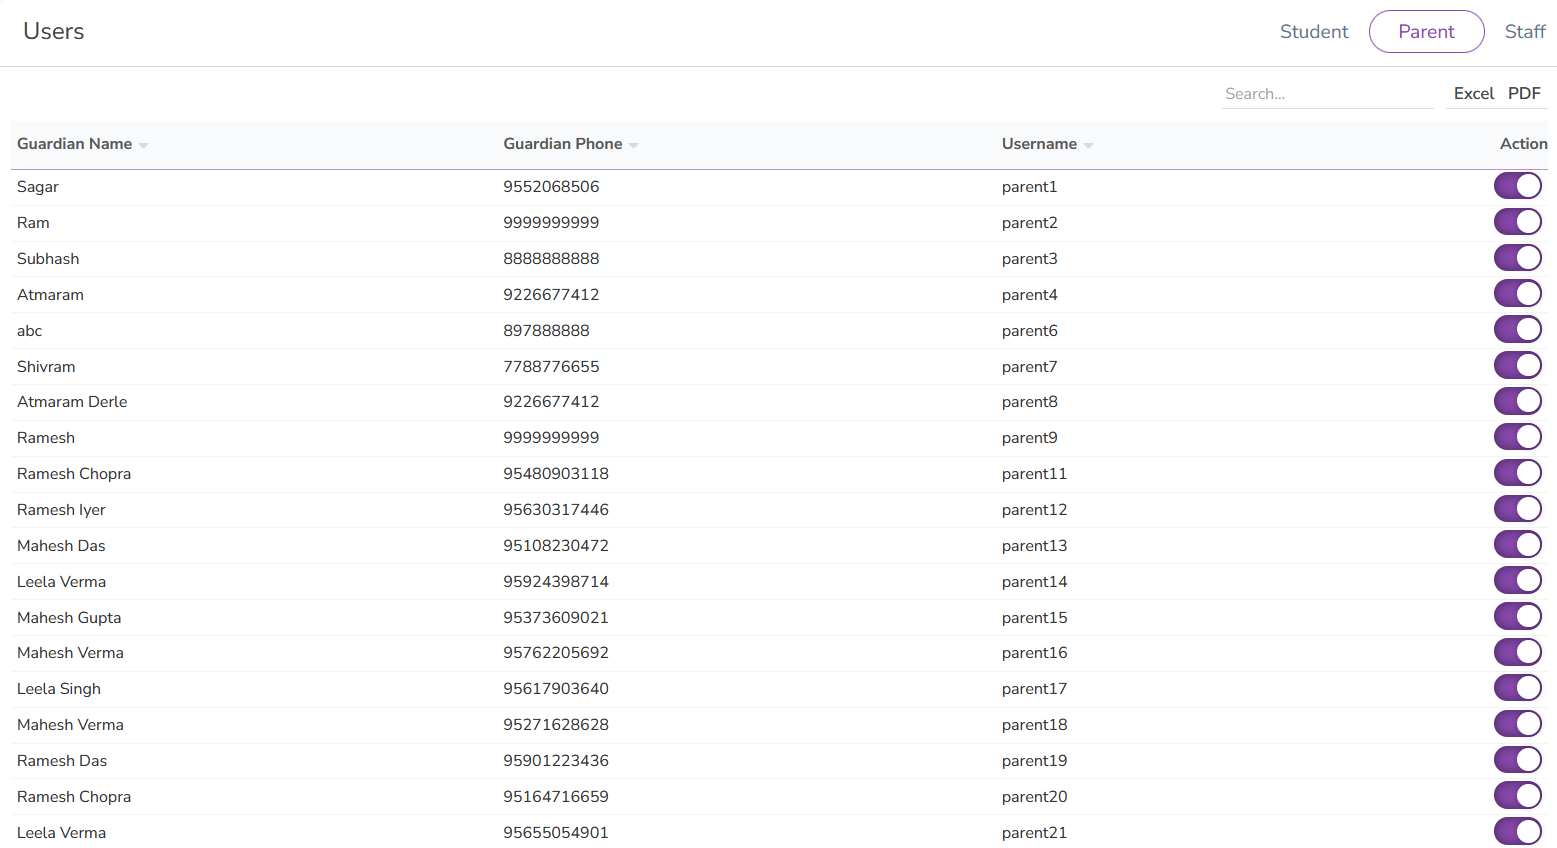Toggle off user parent2 (Ram)

(1517, 222)
